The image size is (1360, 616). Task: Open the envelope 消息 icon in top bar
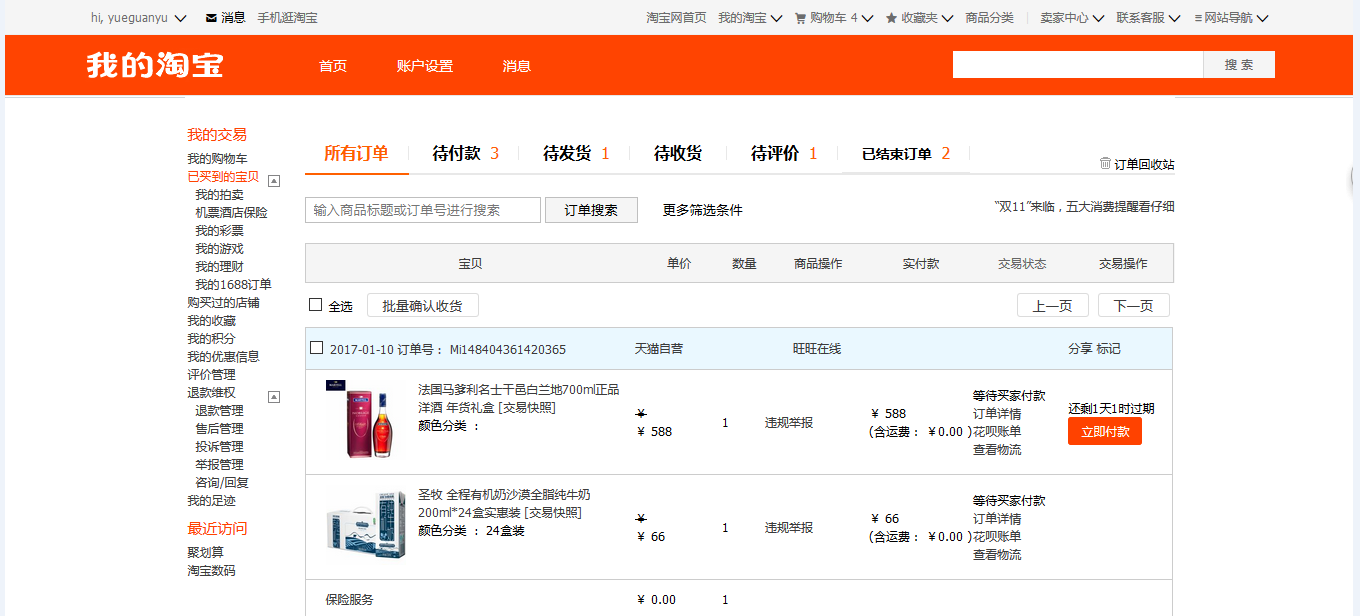211,18
